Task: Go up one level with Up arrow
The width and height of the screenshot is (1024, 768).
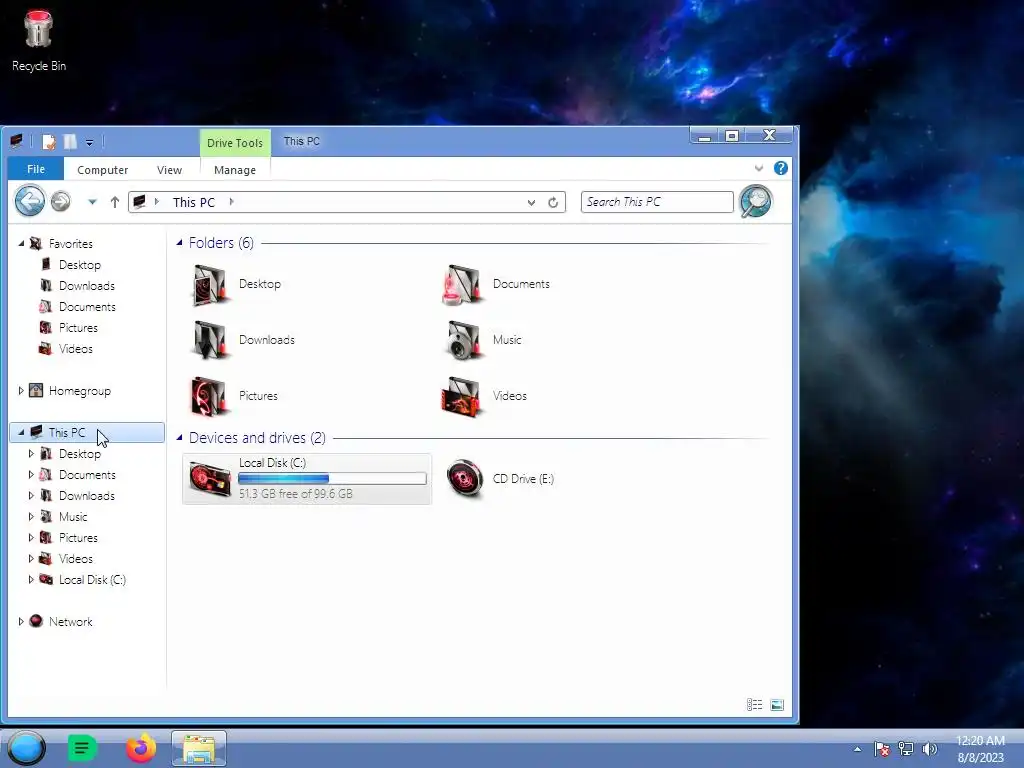Action: (x=115, y=202)
